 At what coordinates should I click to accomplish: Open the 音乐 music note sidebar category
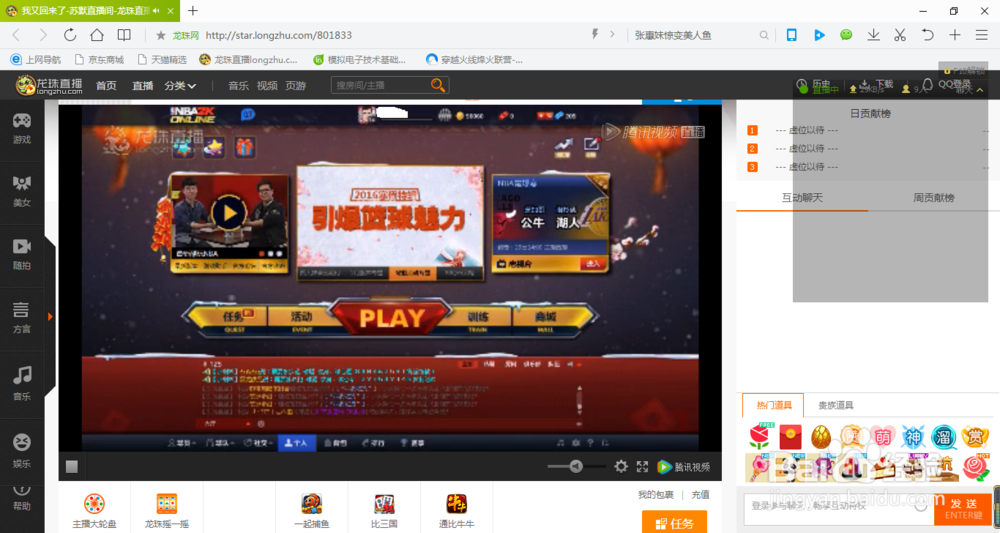(22, 384)
